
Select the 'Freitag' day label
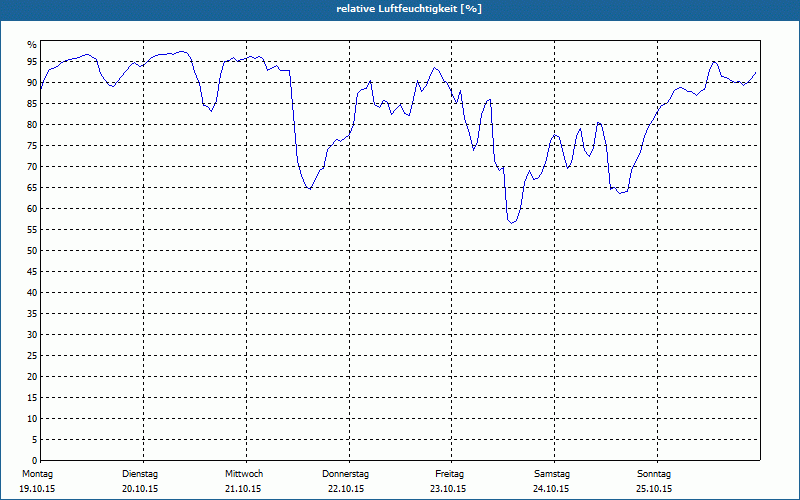pos(449,474)
